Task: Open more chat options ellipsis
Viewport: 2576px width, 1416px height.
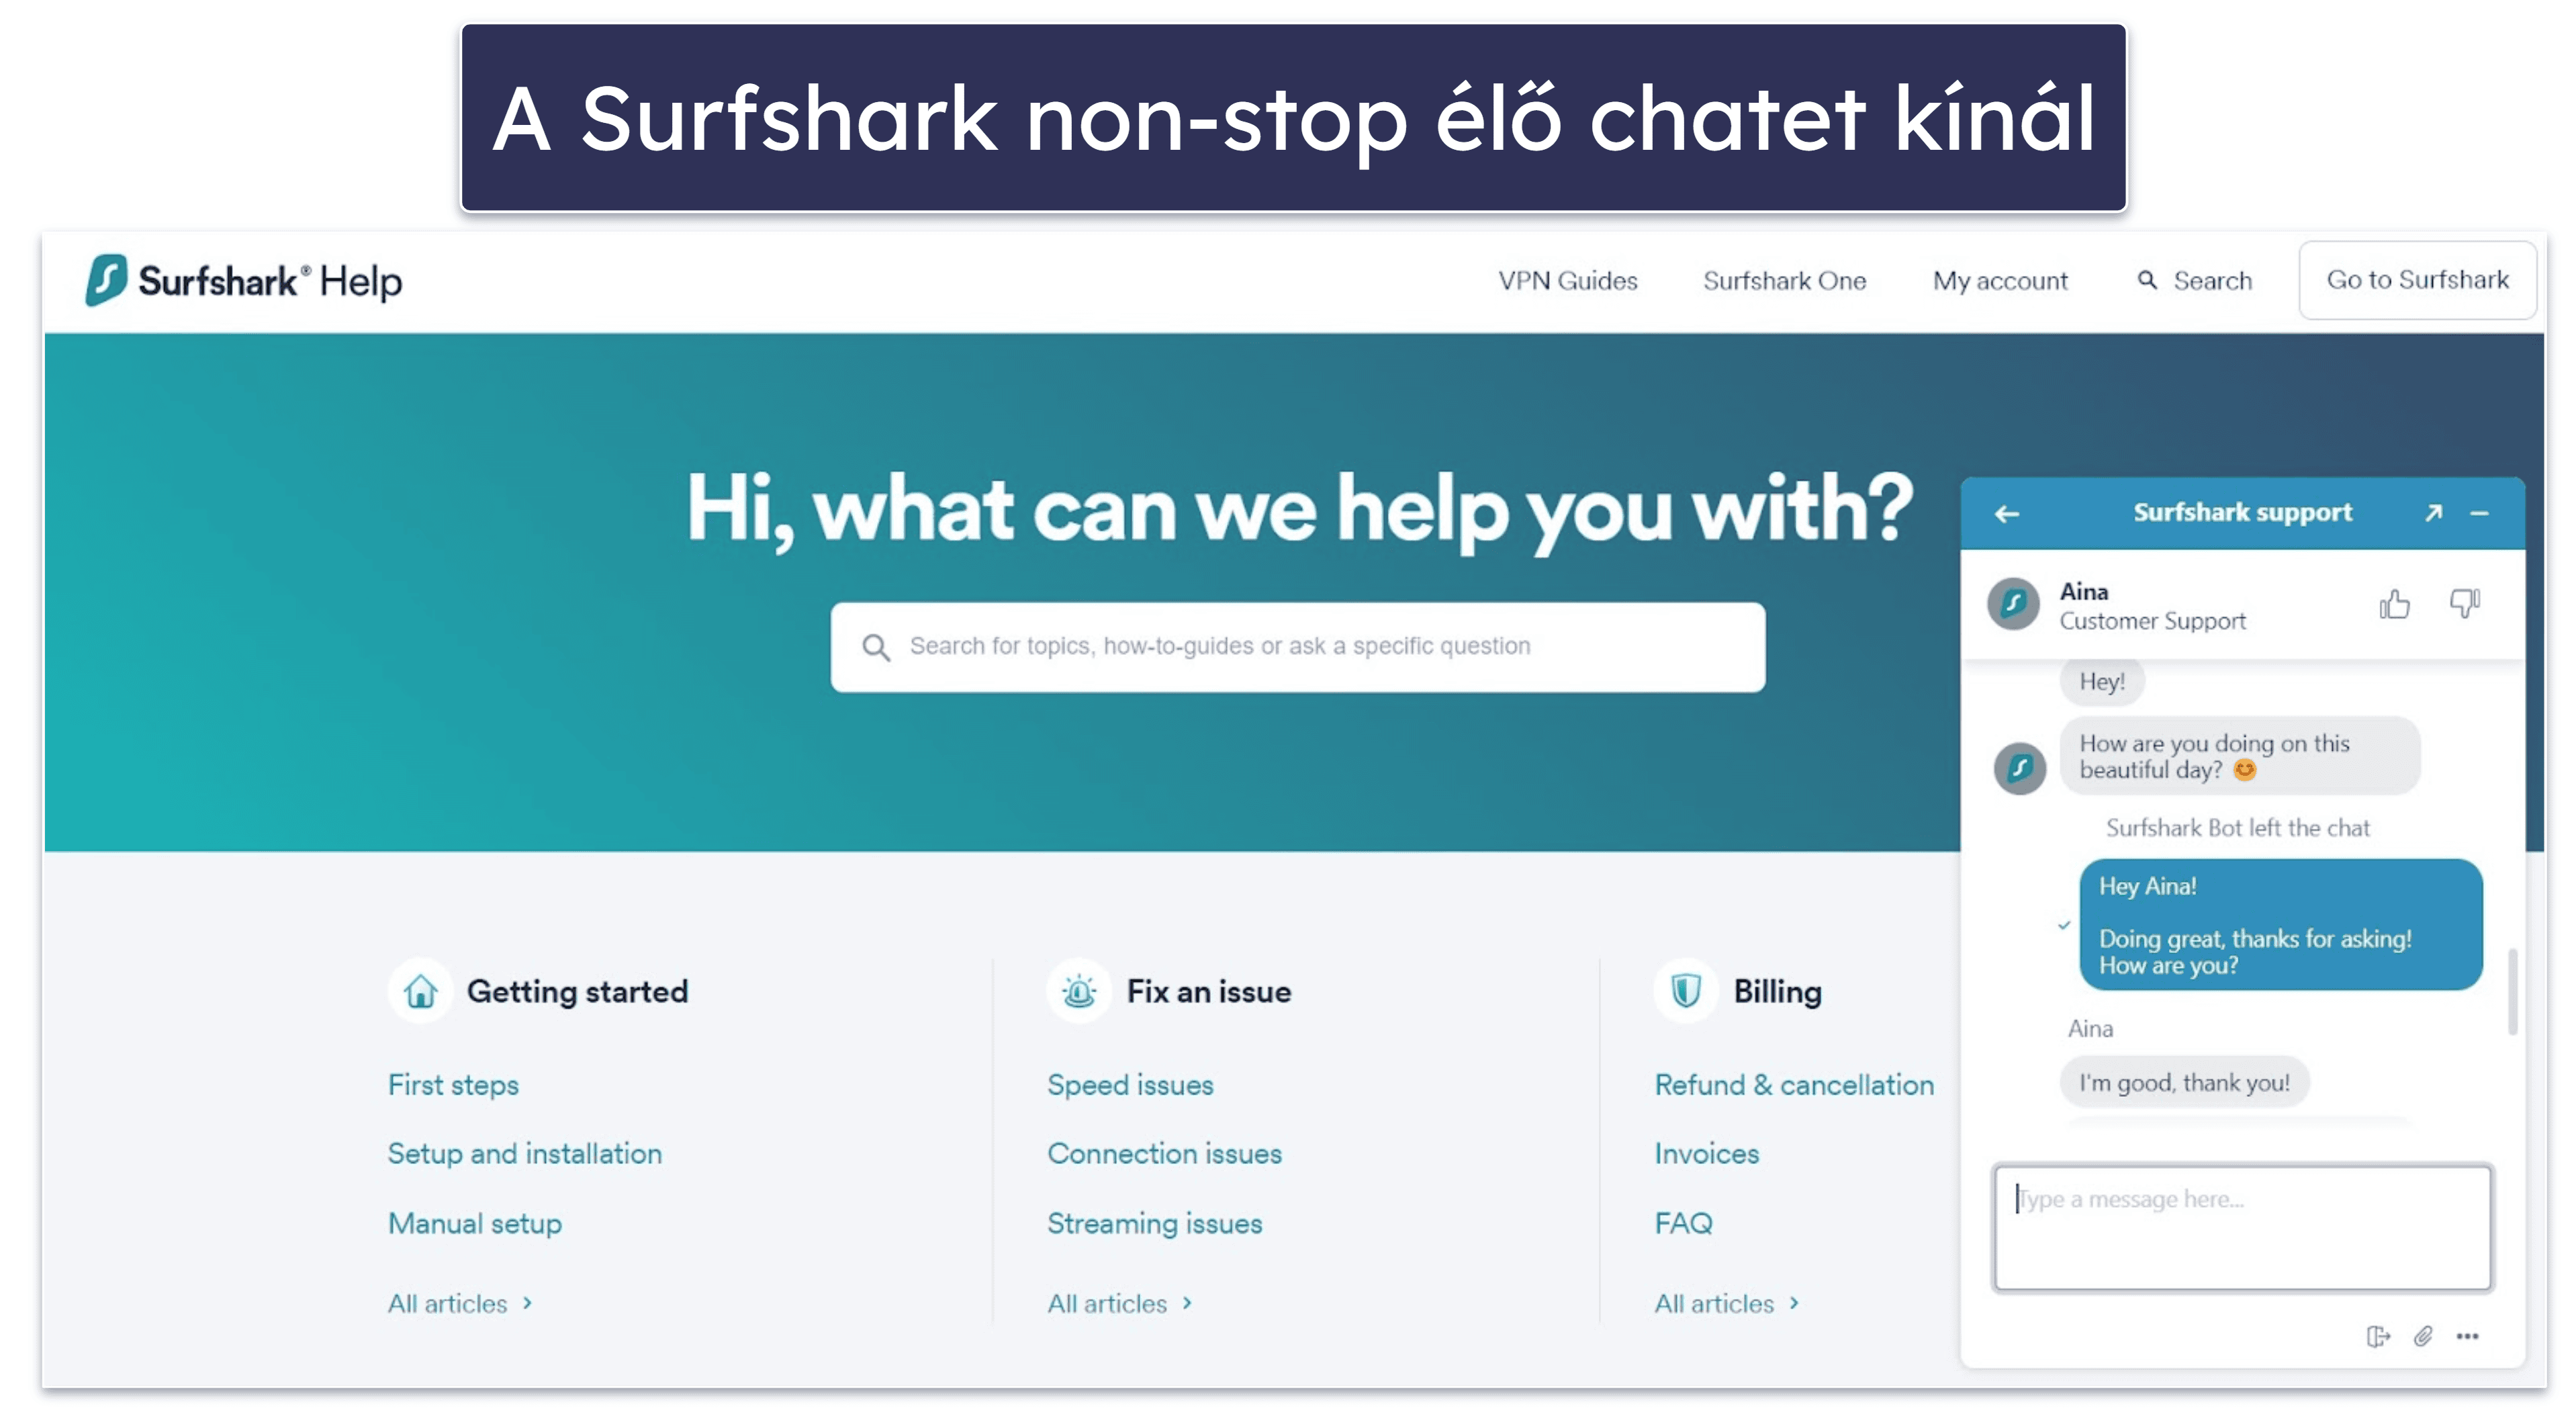Action: 2467,1336
